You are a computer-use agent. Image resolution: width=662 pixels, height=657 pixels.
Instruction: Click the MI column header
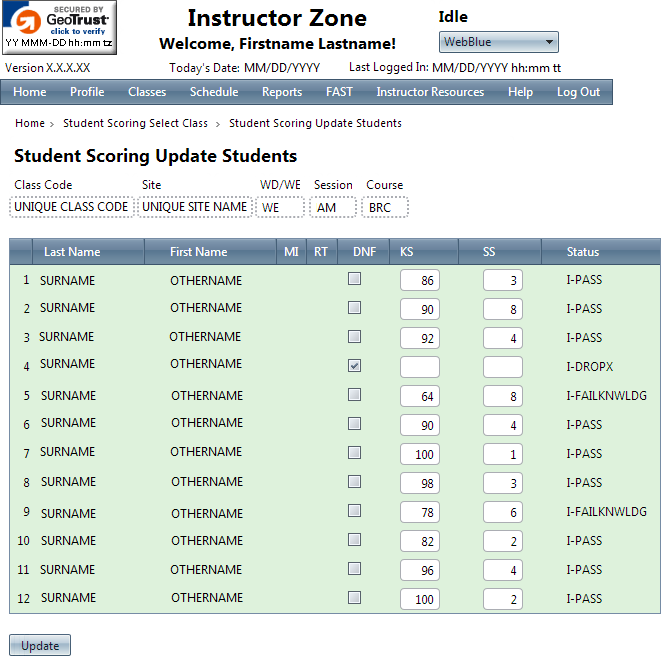[291, 252]
